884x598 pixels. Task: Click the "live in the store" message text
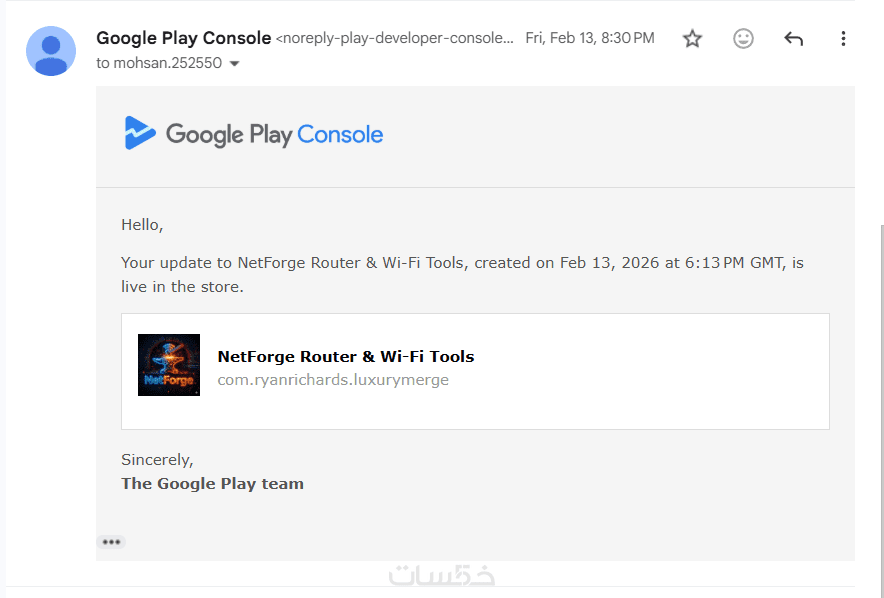(182, 287)
